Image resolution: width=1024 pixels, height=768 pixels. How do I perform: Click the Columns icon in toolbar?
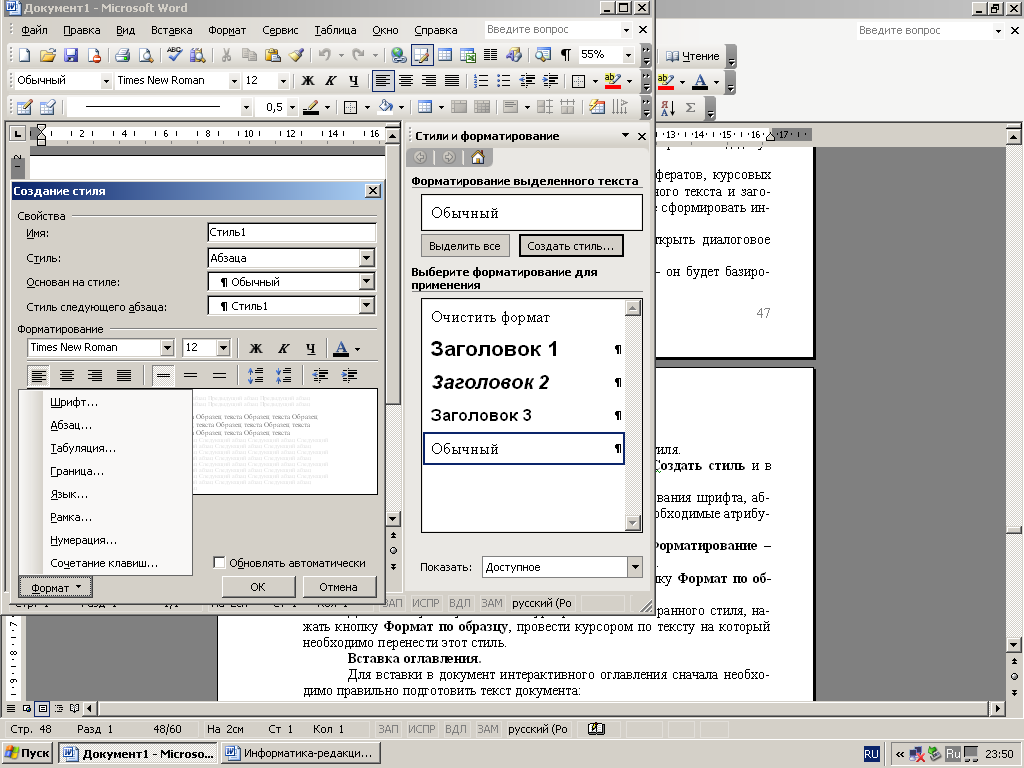490,56
